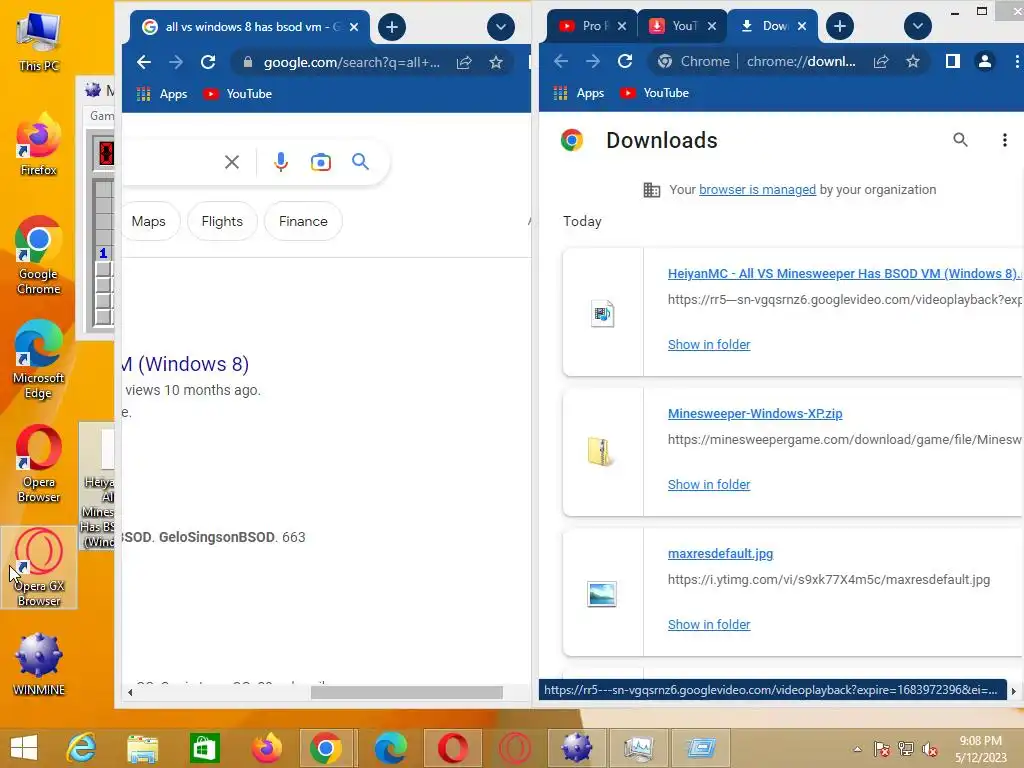Click Firefox icon in the taskbar
Viewport: 1024px width, 768px height.
(266, 748)
